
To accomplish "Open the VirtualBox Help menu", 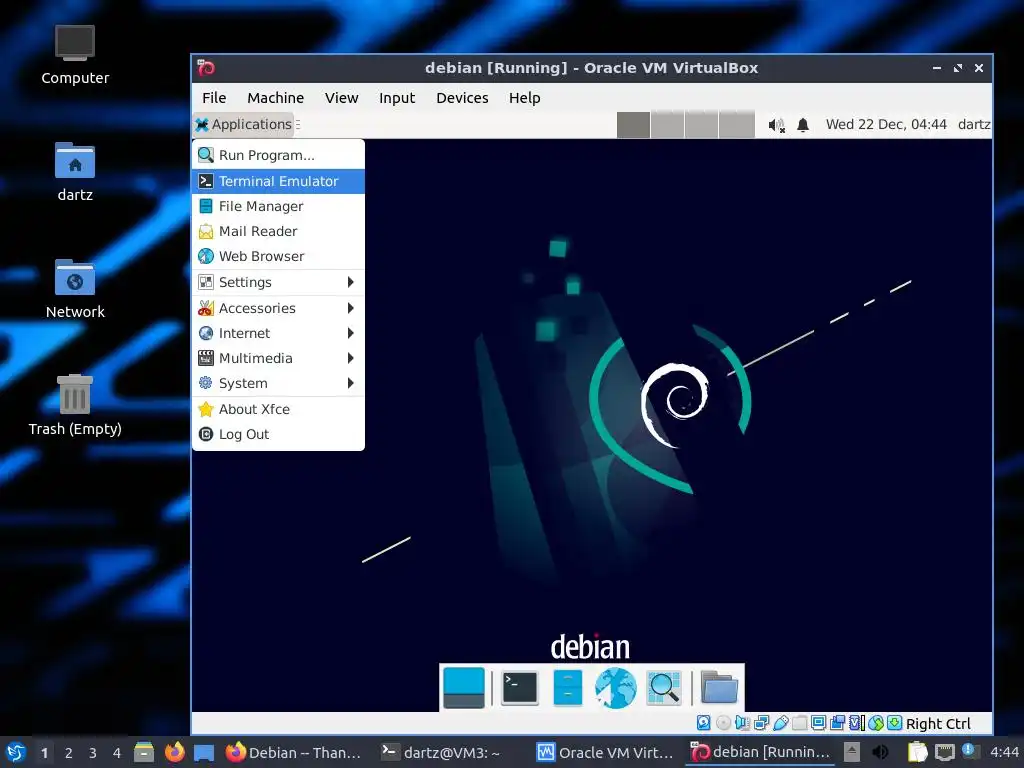I will (x=524, y=98).
